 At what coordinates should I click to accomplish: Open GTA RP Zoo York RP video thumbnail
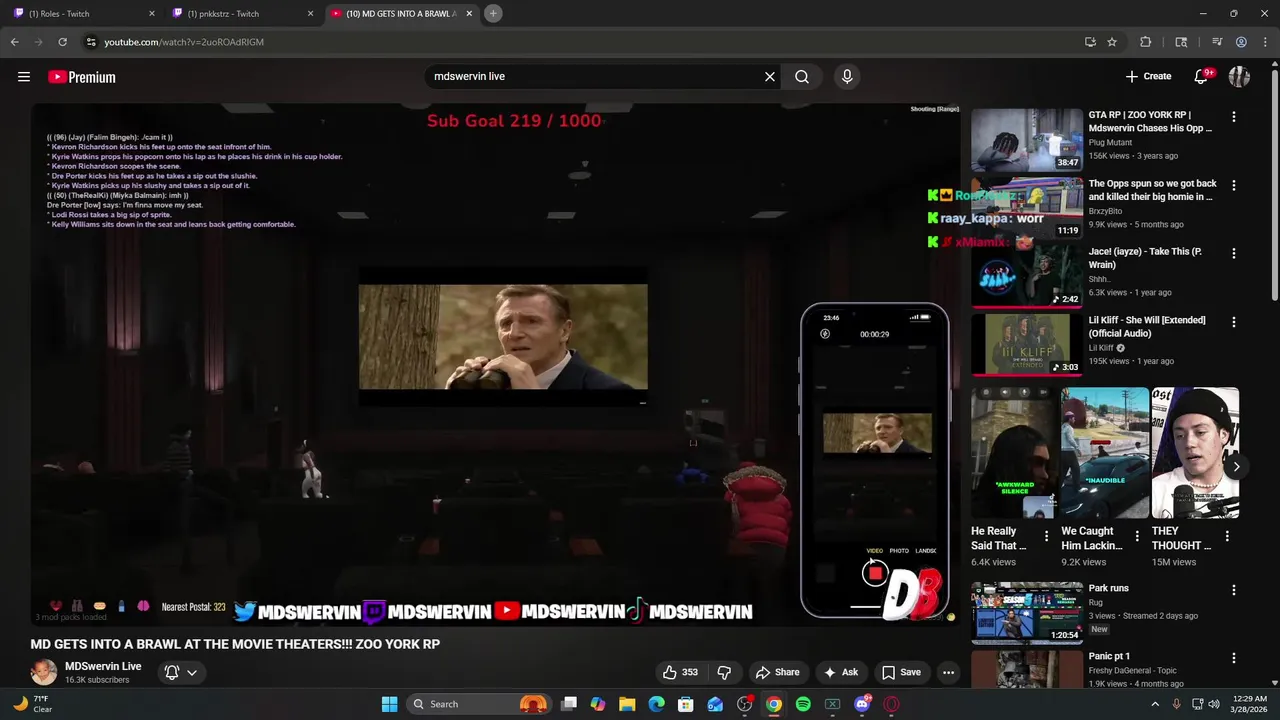point(1027,140)
